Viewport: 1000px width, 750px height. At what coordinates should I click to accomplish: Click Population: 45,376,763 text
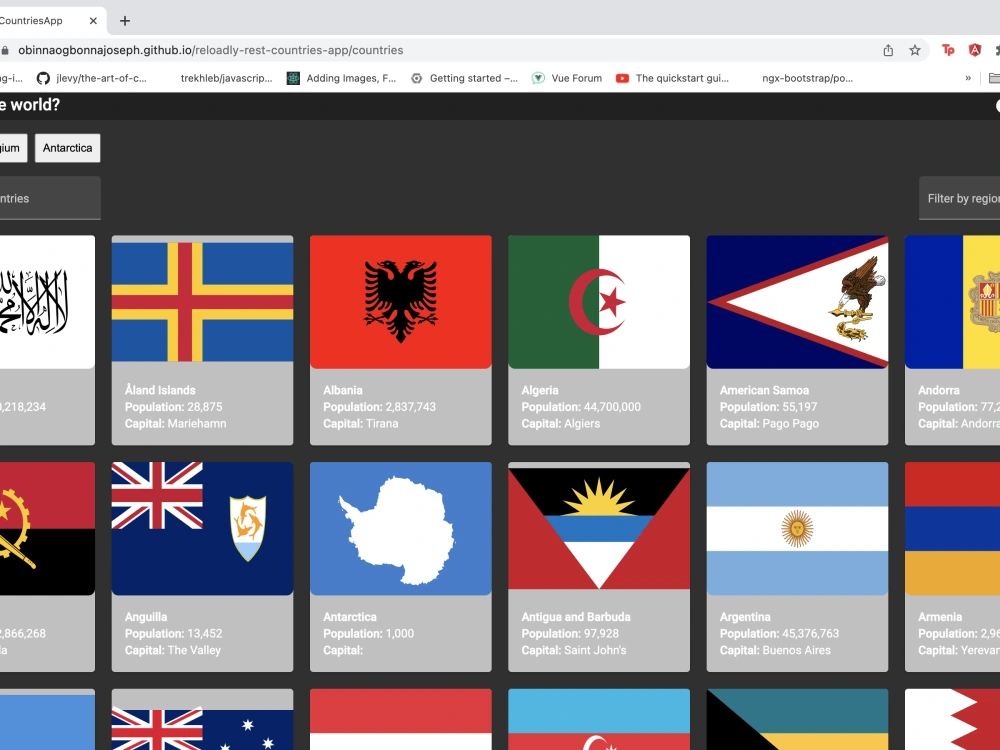(779, 633)
